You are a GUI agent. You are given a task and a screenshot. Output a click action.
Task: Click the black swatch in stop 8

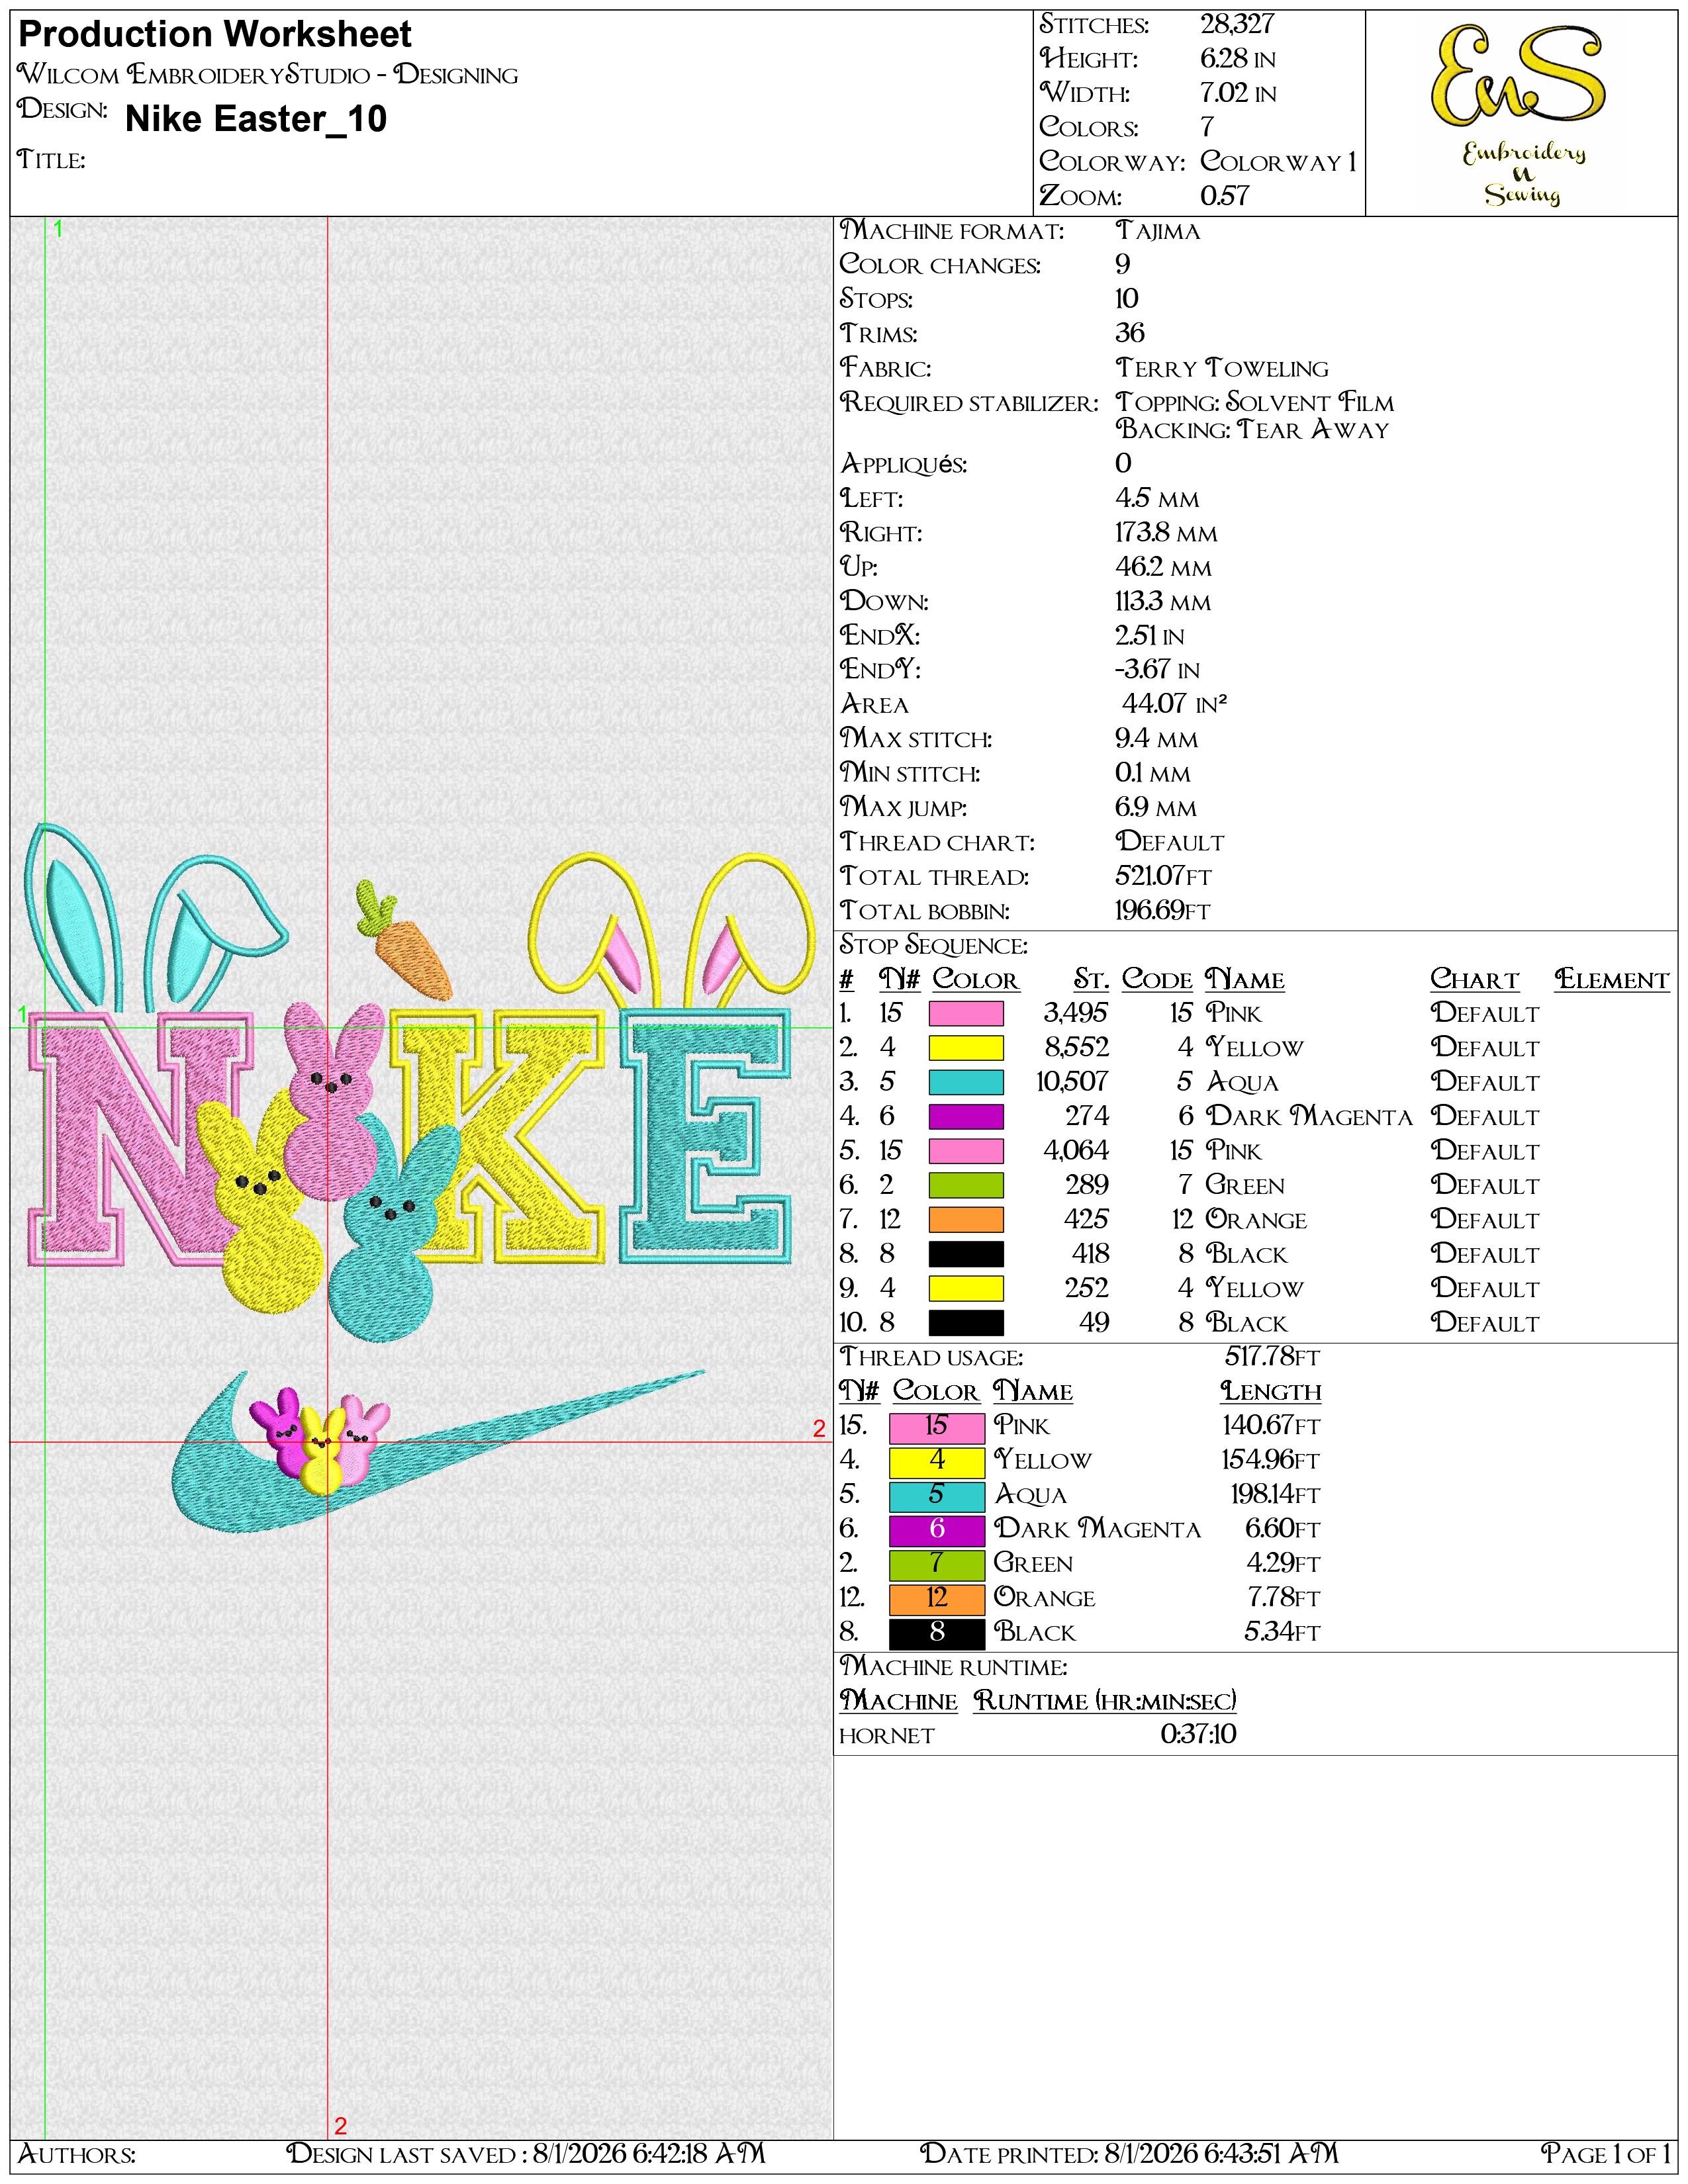[966, 1254]
